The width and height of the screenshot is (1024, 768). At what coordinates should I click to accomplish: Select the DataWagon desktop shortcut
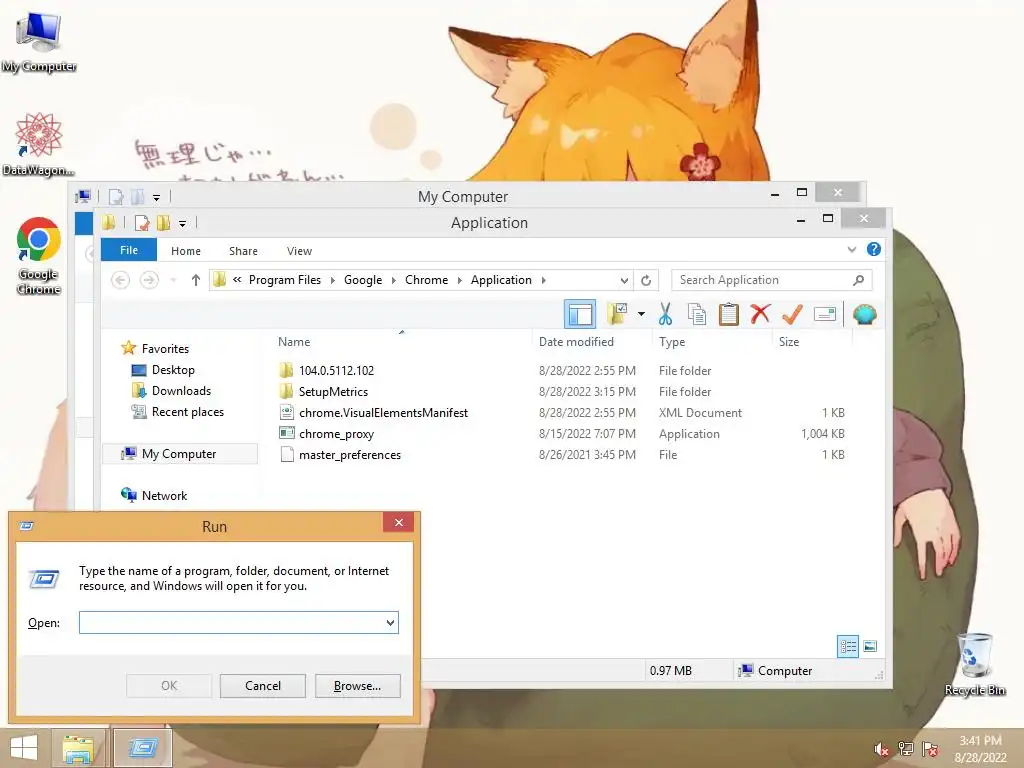click(39, 144)
